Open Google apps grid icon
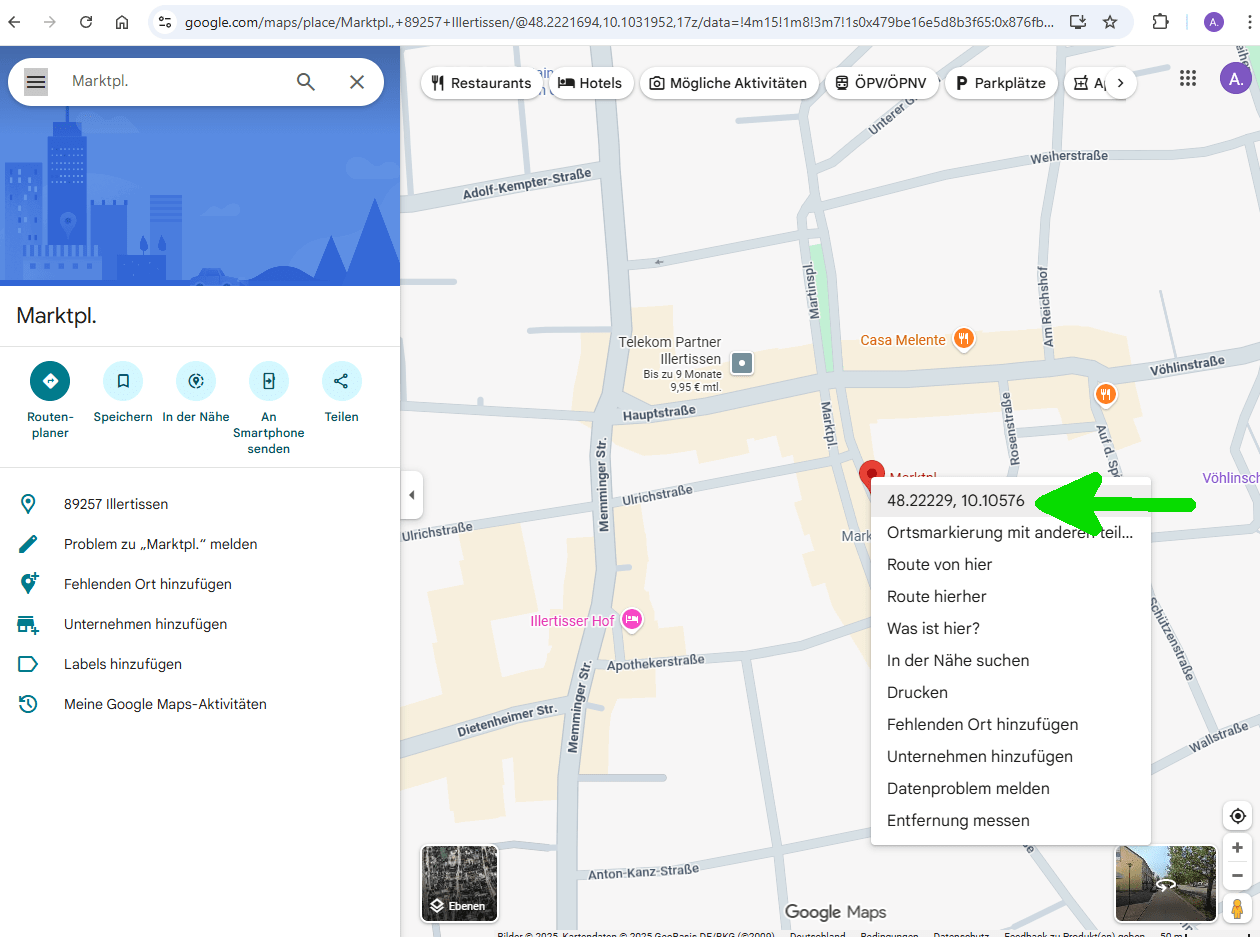1260x937 pixels. point(1188,79)
